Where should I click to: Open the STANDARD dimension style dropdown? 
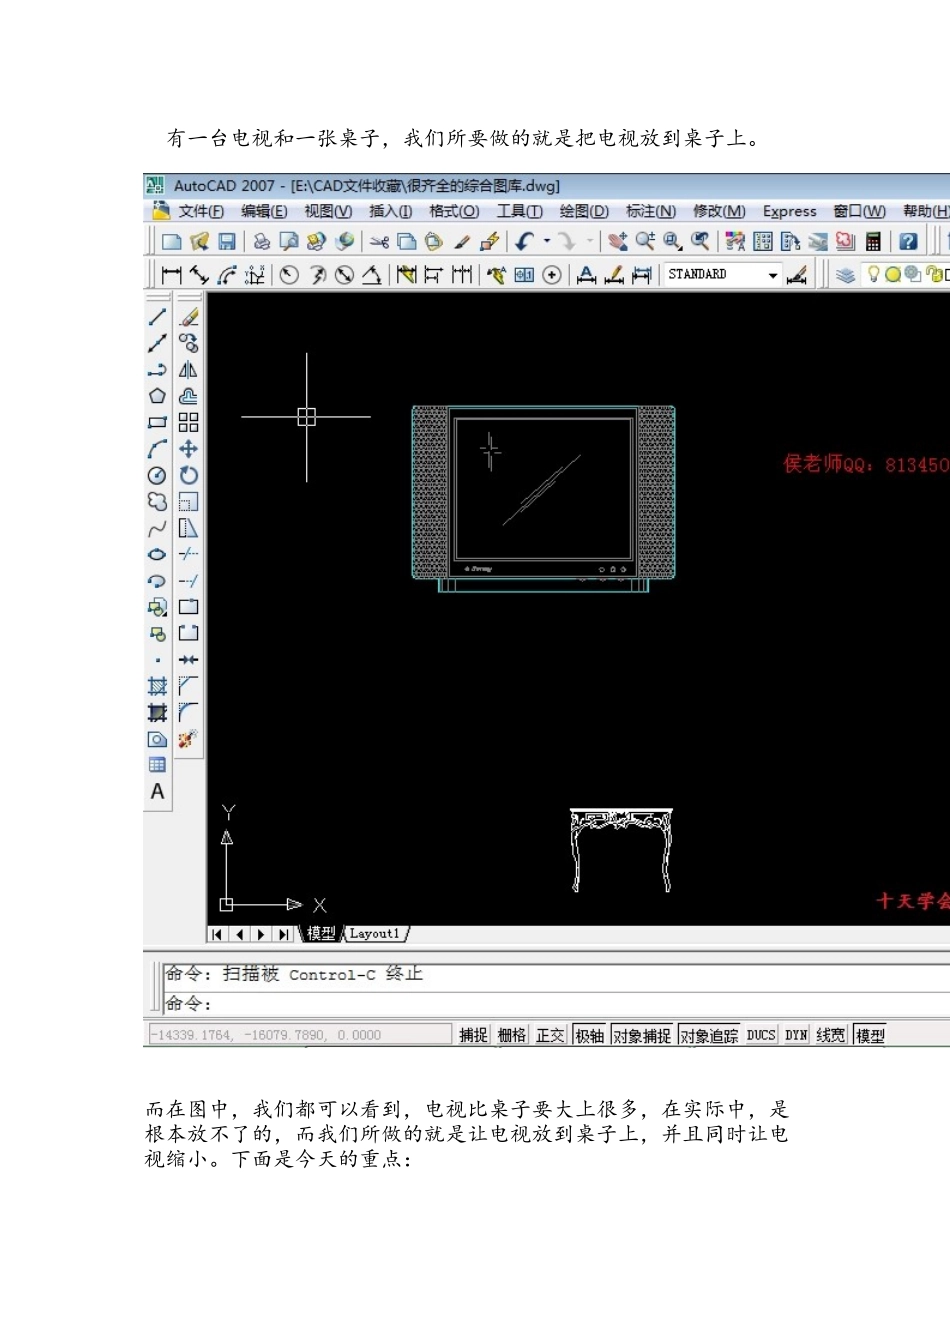[722, 274]
